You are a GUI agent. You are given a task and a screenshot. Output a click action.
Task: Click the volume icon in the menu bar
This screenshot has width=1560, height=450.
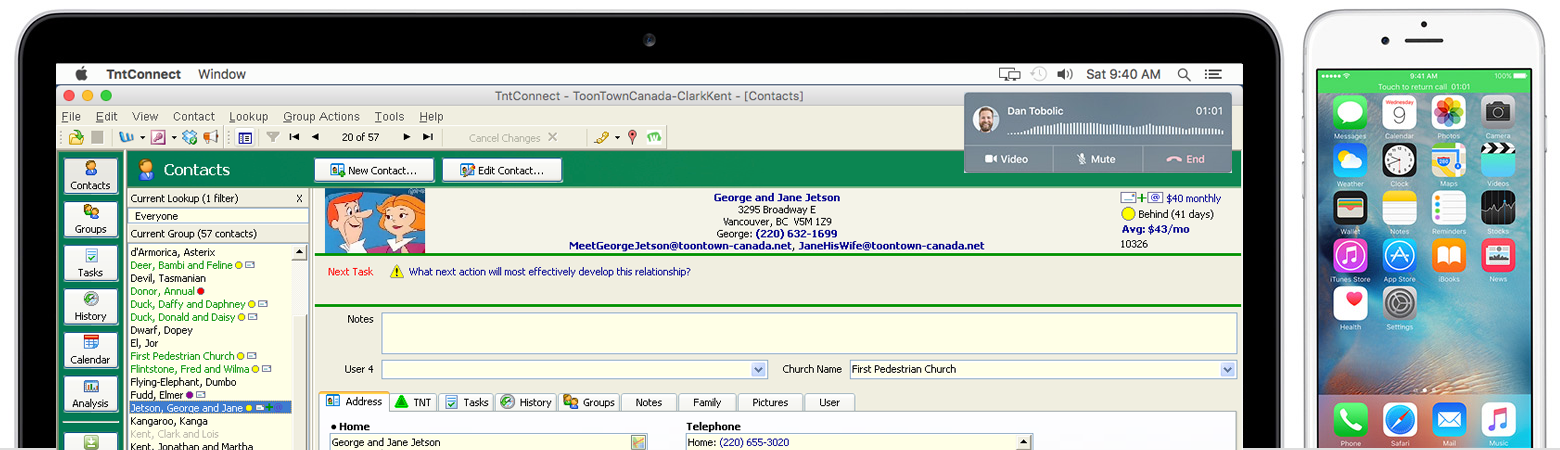pyautogui.click(x=1065, y=74)
